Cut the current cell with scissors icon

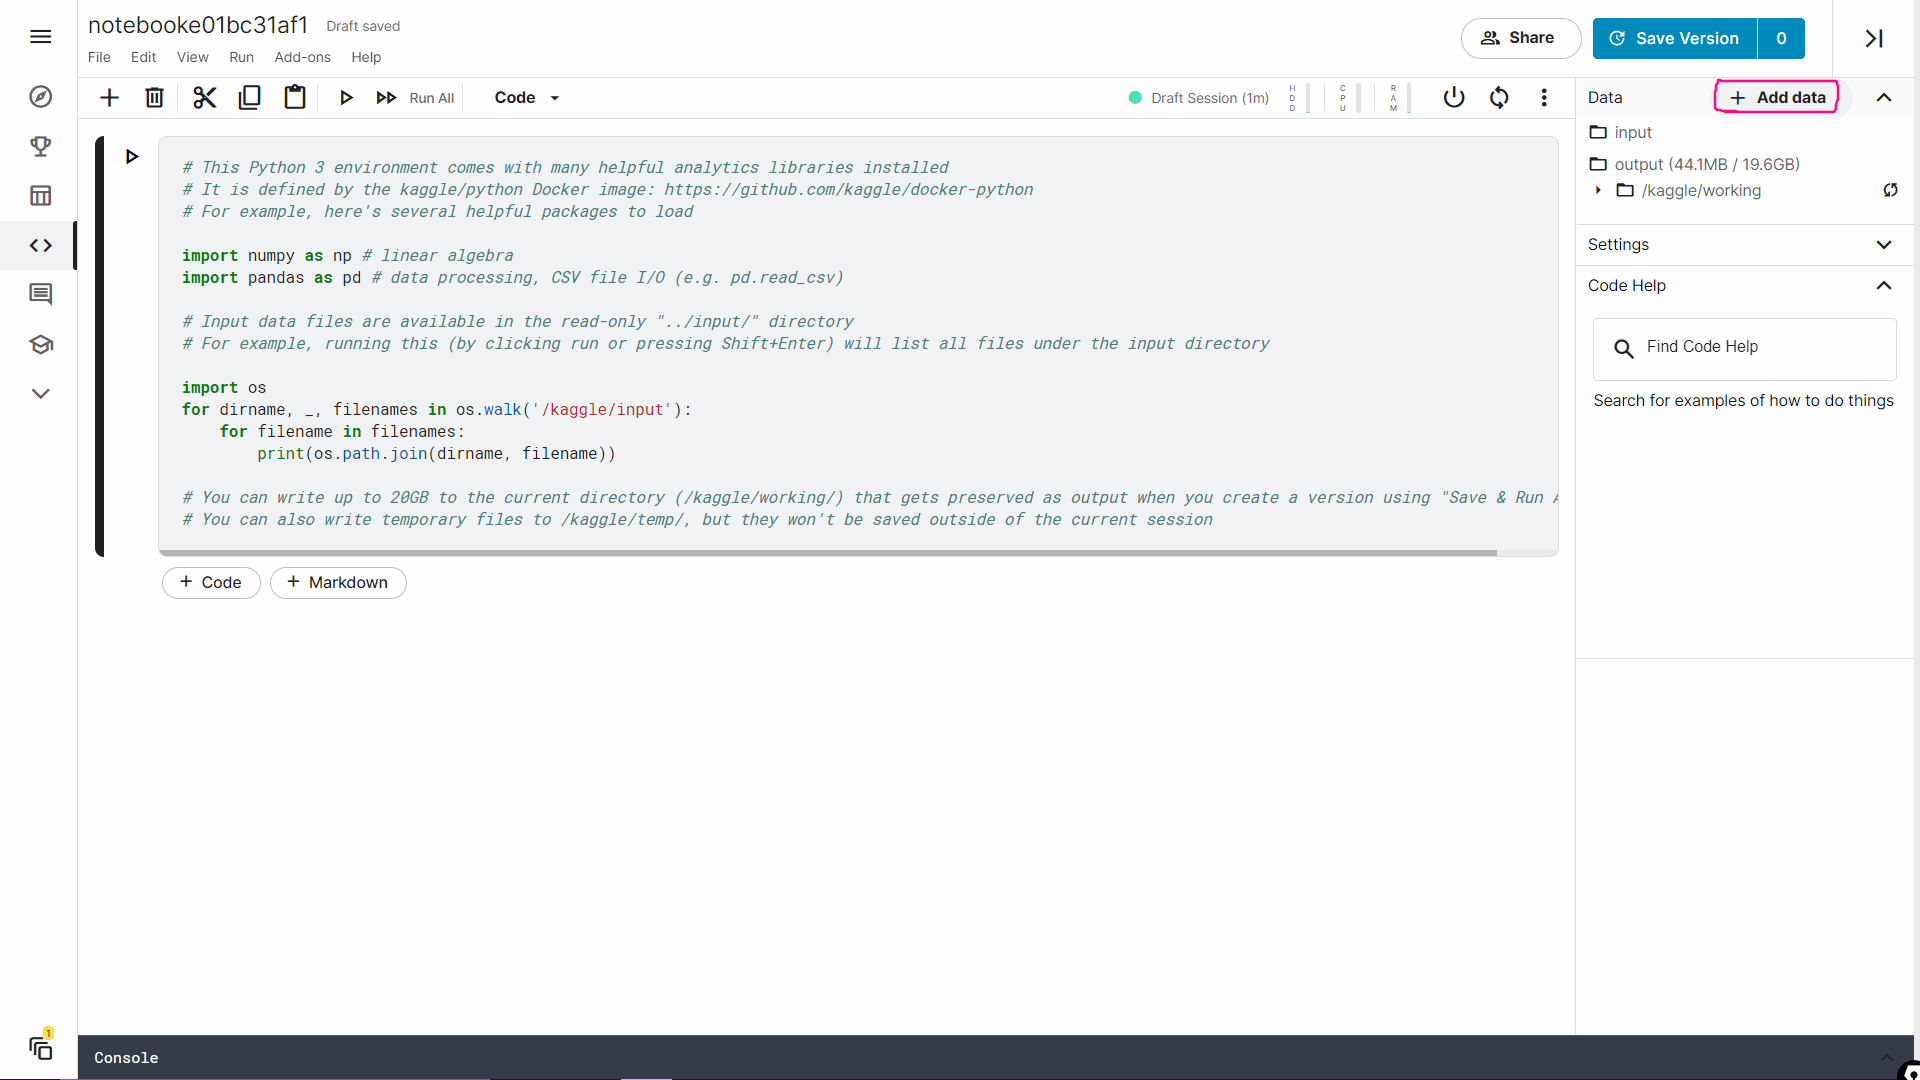pyautogui.click(x=204, y=97)
